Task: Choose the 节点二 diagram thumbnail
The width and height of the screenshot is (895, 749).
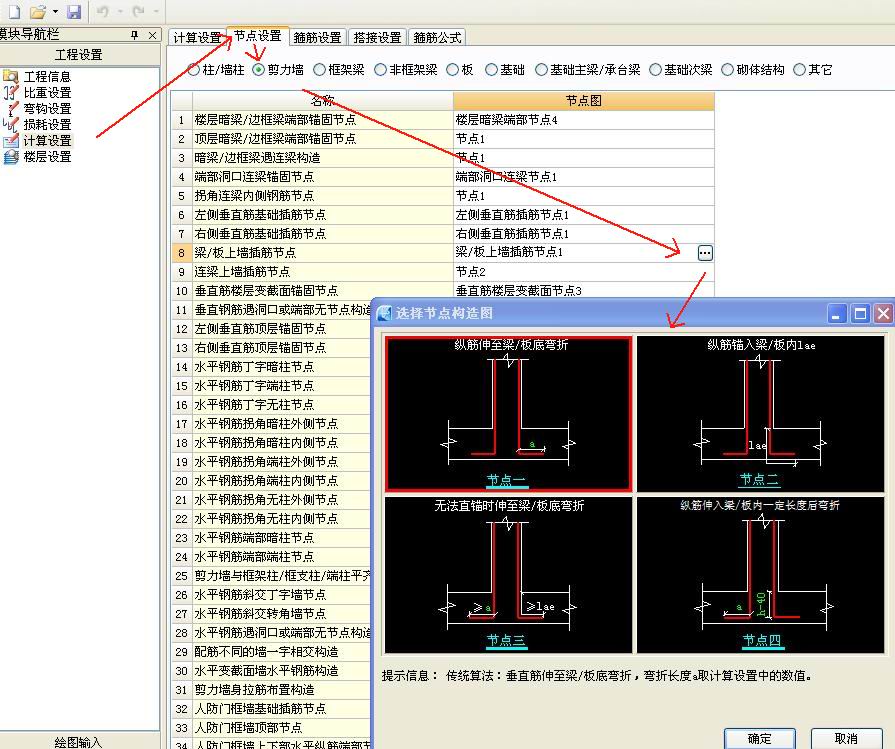Action: click(760, 414)
